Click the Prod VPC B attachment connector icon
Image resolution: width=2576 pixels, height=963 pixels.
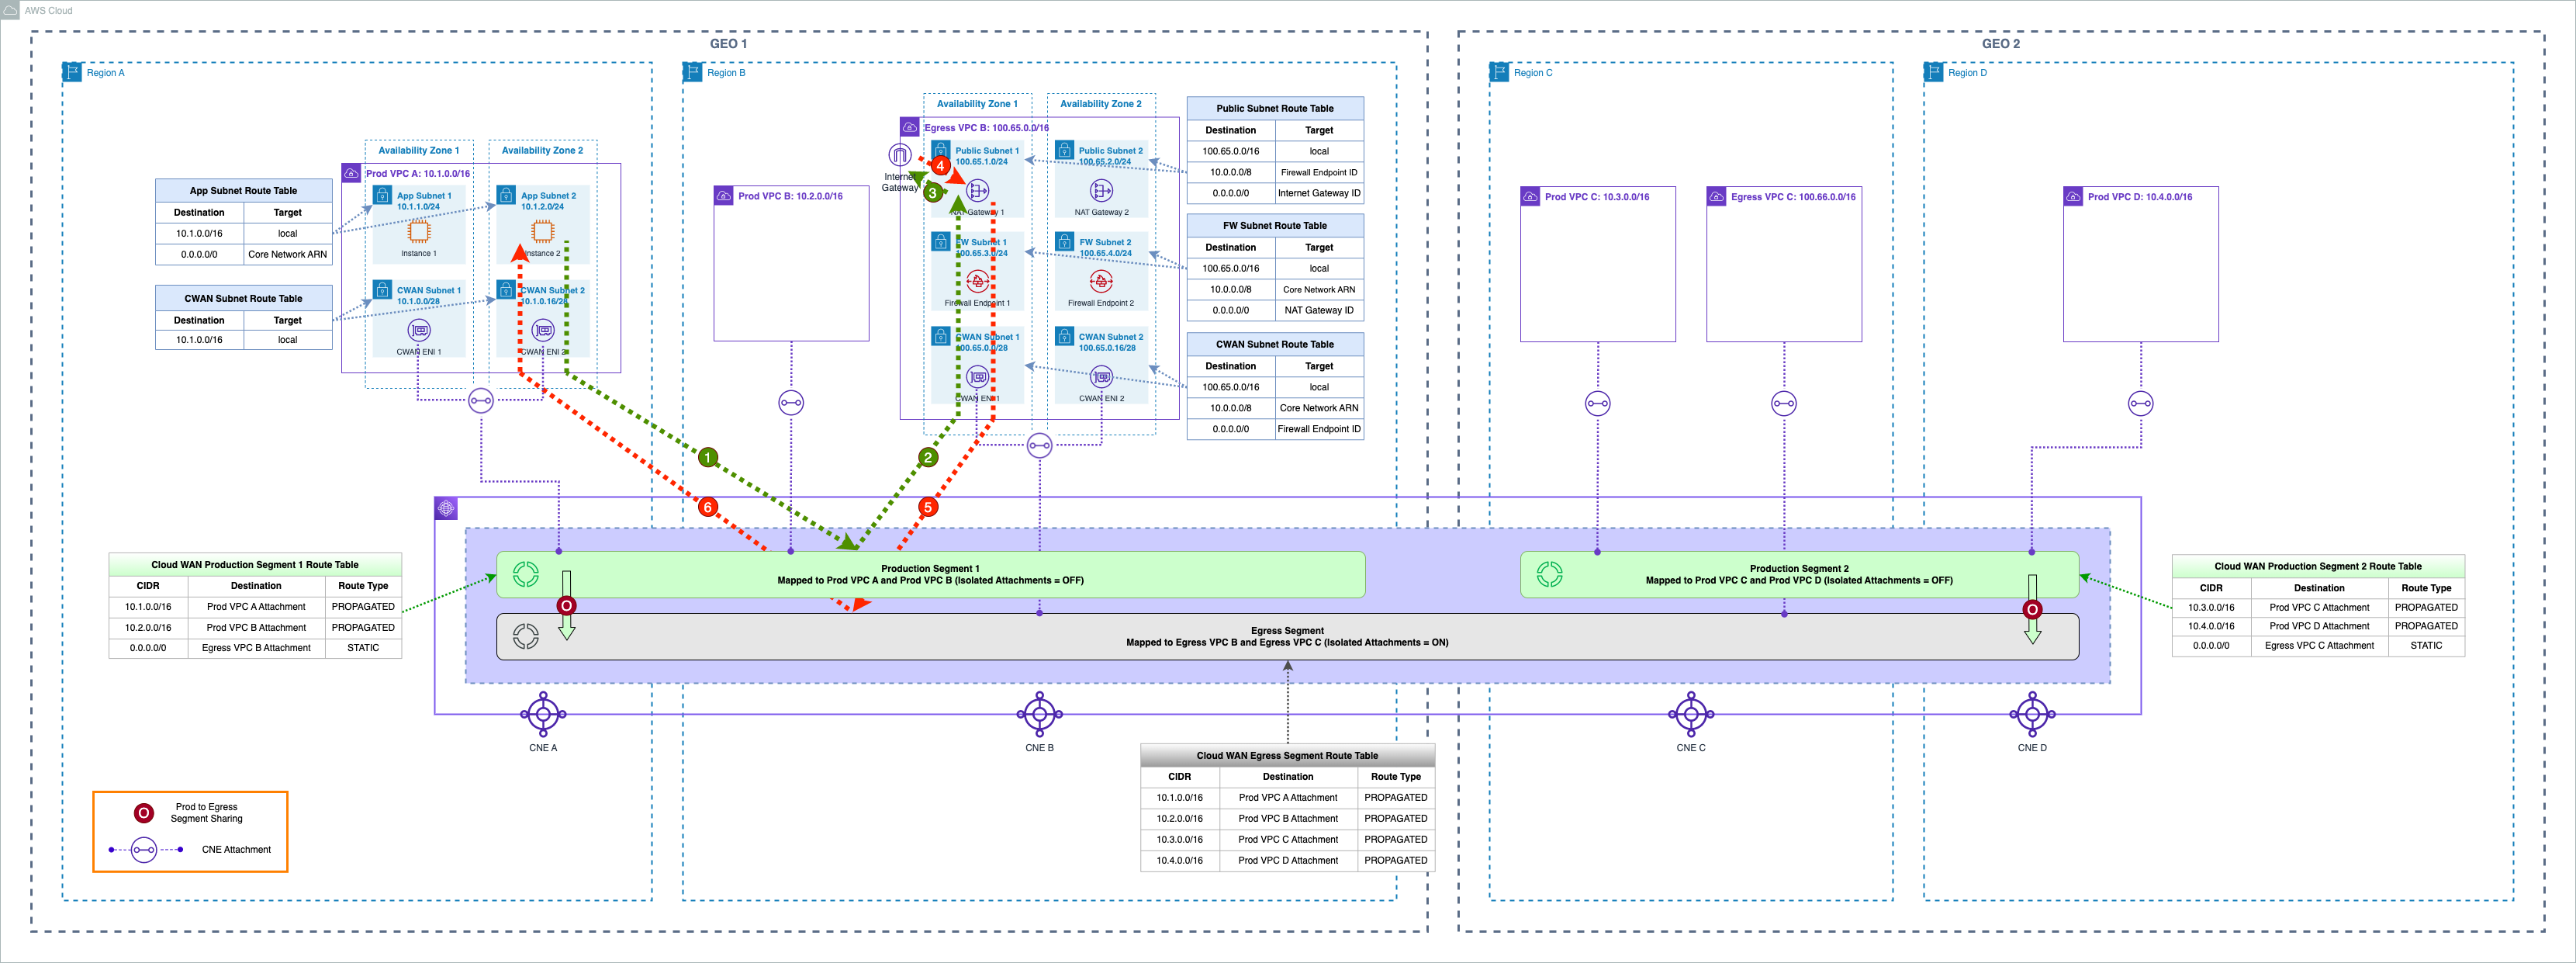click(x=791, y=403)
